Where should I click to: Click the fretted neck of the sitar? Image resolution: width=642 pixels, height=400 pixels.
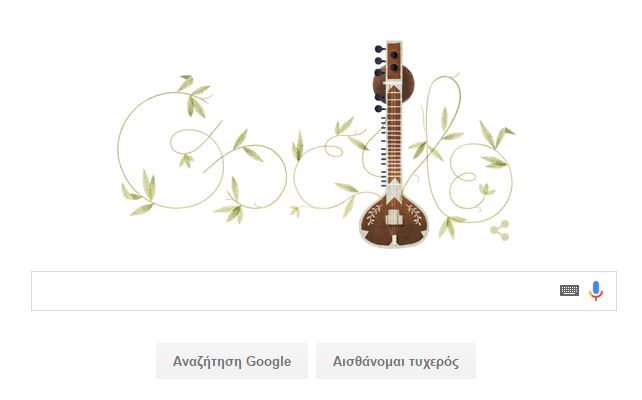(x=393, y=133)
